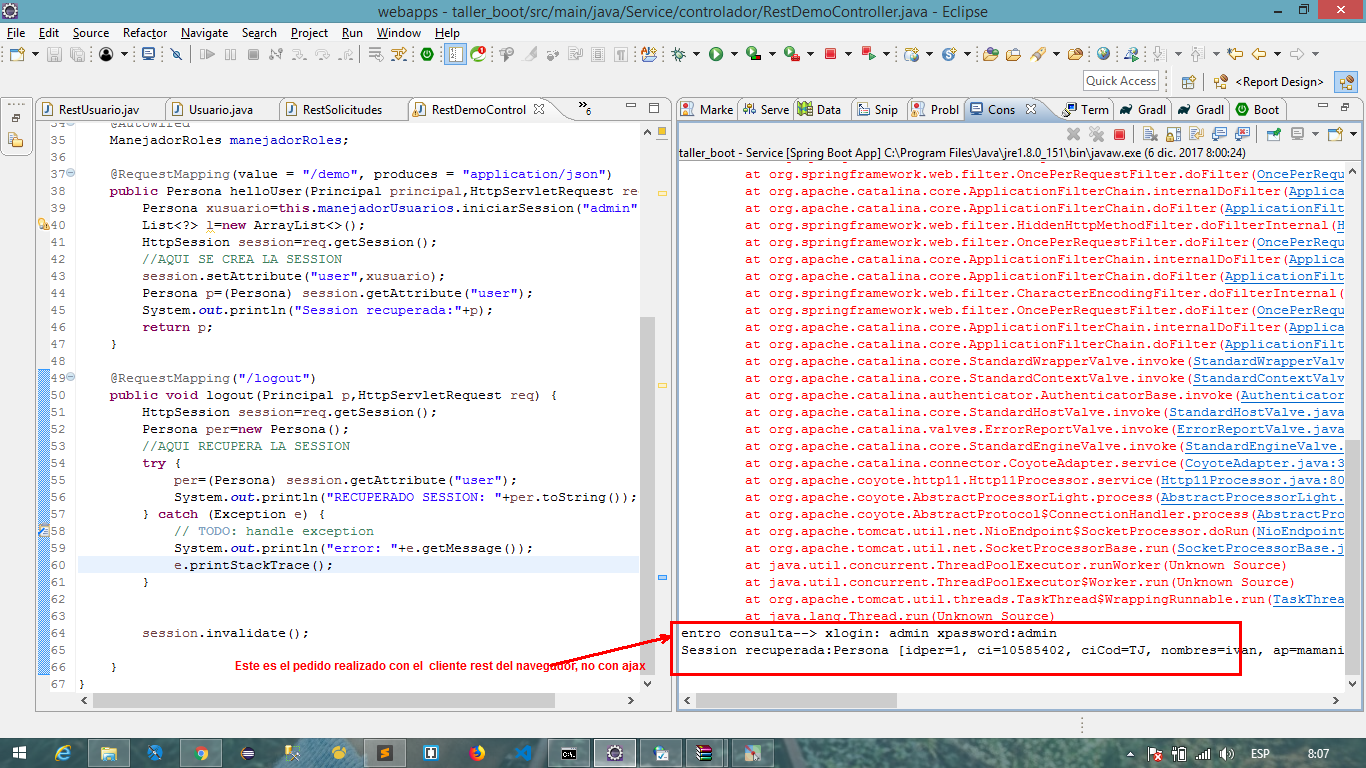Open the File menu
The width and height of the screenshot is (1366, 768).
click(16, 33)
